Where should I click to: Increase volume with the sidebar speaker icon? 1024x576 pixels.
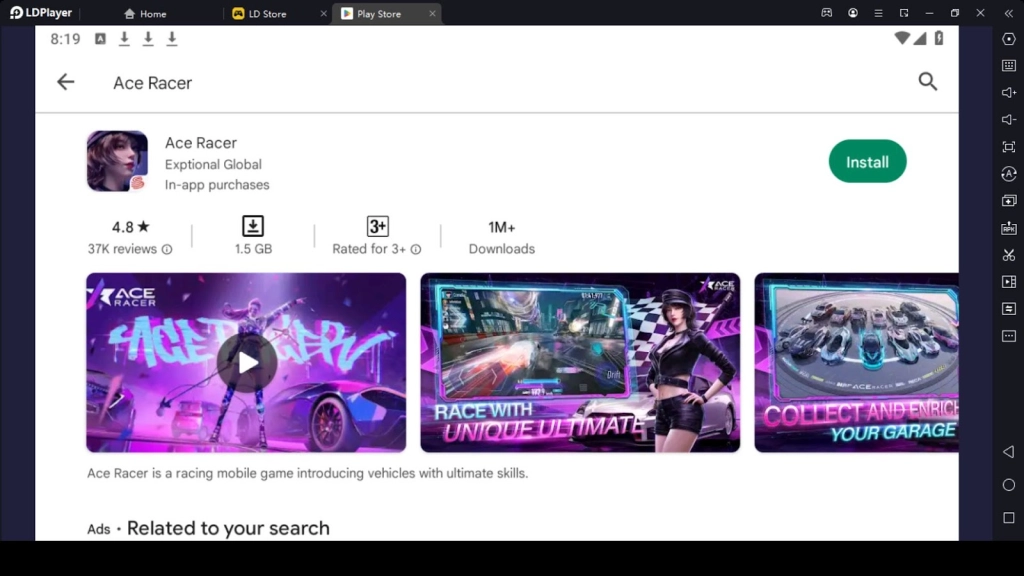point(1009,93)
